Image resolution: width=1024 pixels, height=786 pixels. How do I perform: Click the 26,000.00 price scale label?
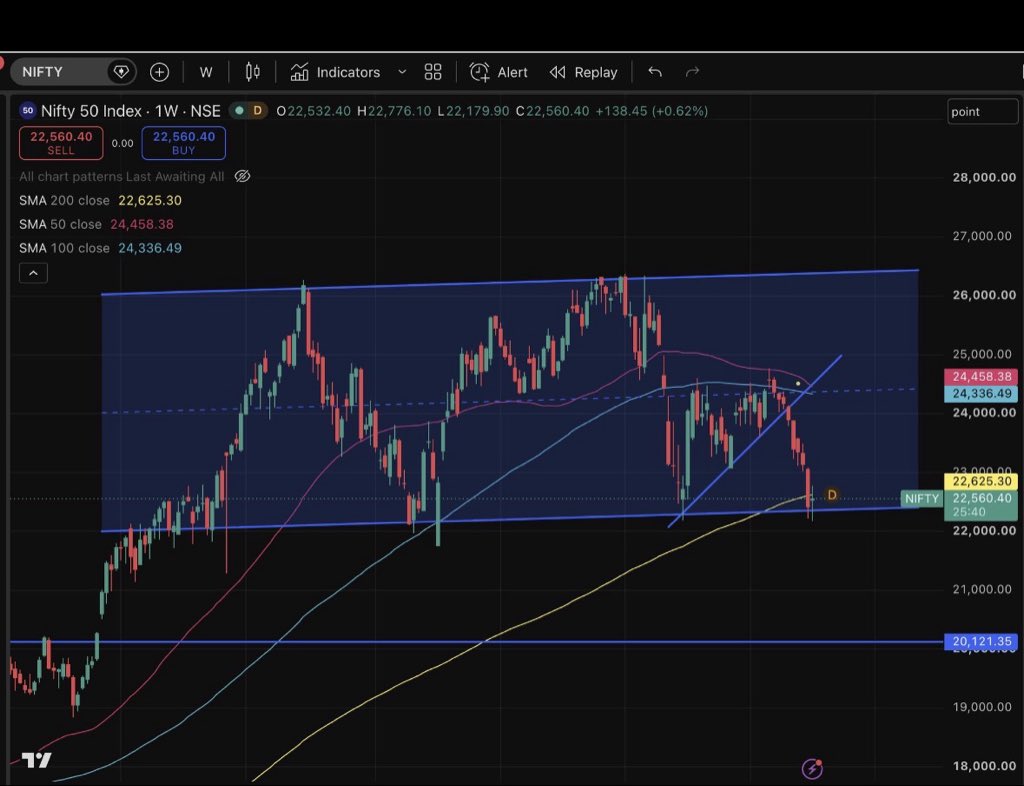tap(984, 294)
